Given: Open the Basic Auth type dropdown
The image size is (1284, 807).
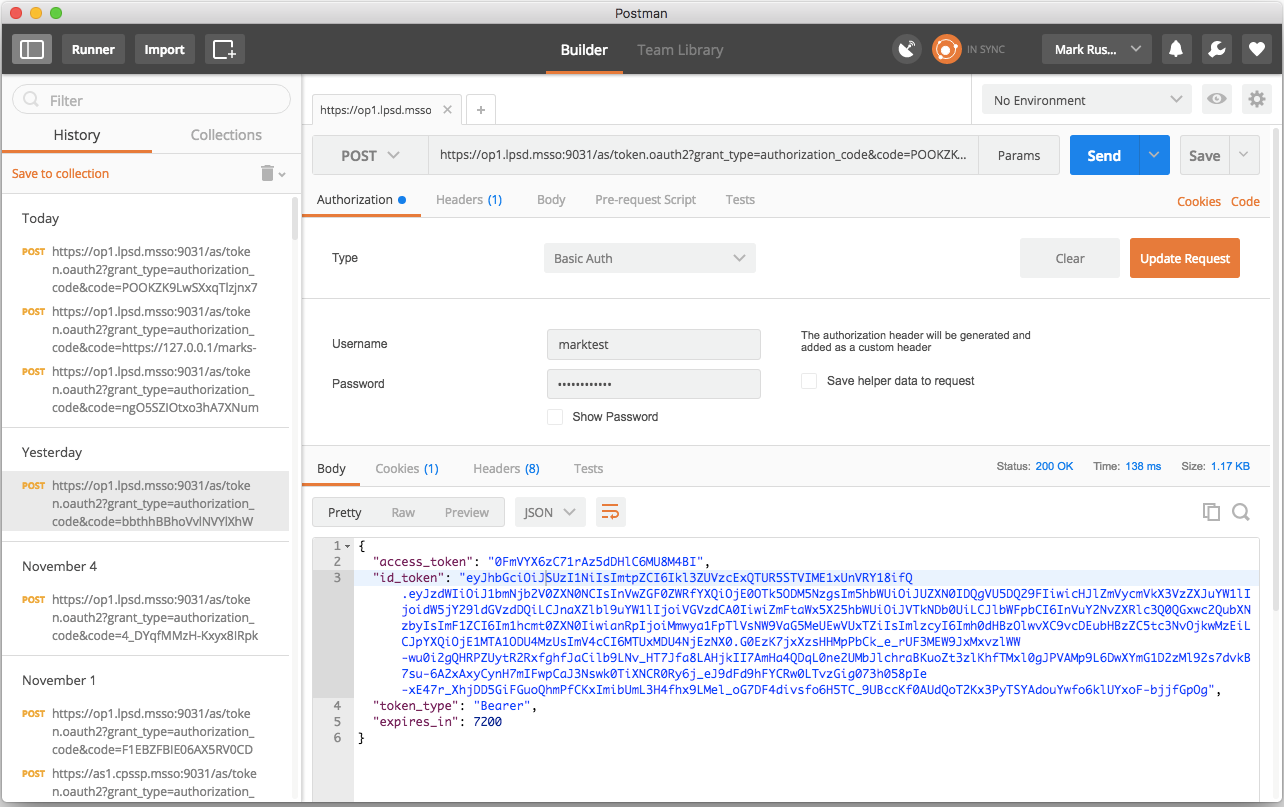Looking at the screenshot, I should [650, 258].
